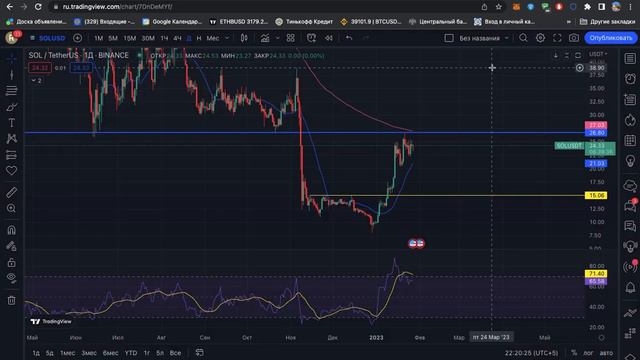Image resolution: width=640 pixels, height=360 pixels.
Task: Select the 30M timeframe
Action: (x=148, y=38)
